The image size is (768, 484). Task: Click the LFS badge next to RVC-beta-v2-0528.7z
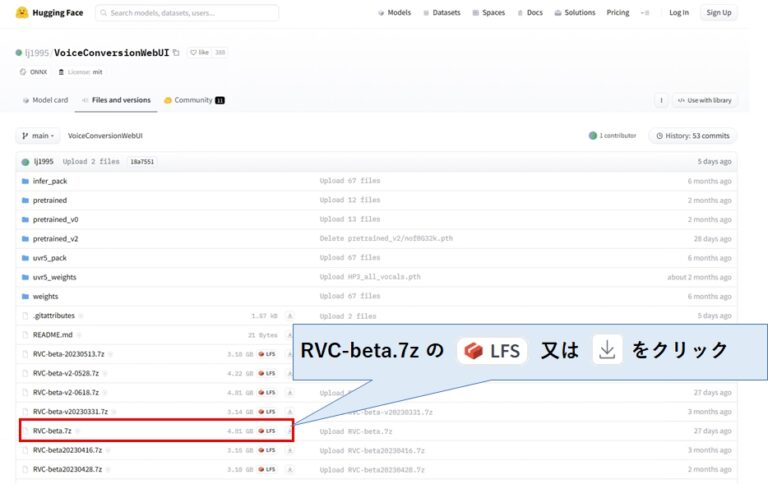pyautogui.click(x=266, y=374)
